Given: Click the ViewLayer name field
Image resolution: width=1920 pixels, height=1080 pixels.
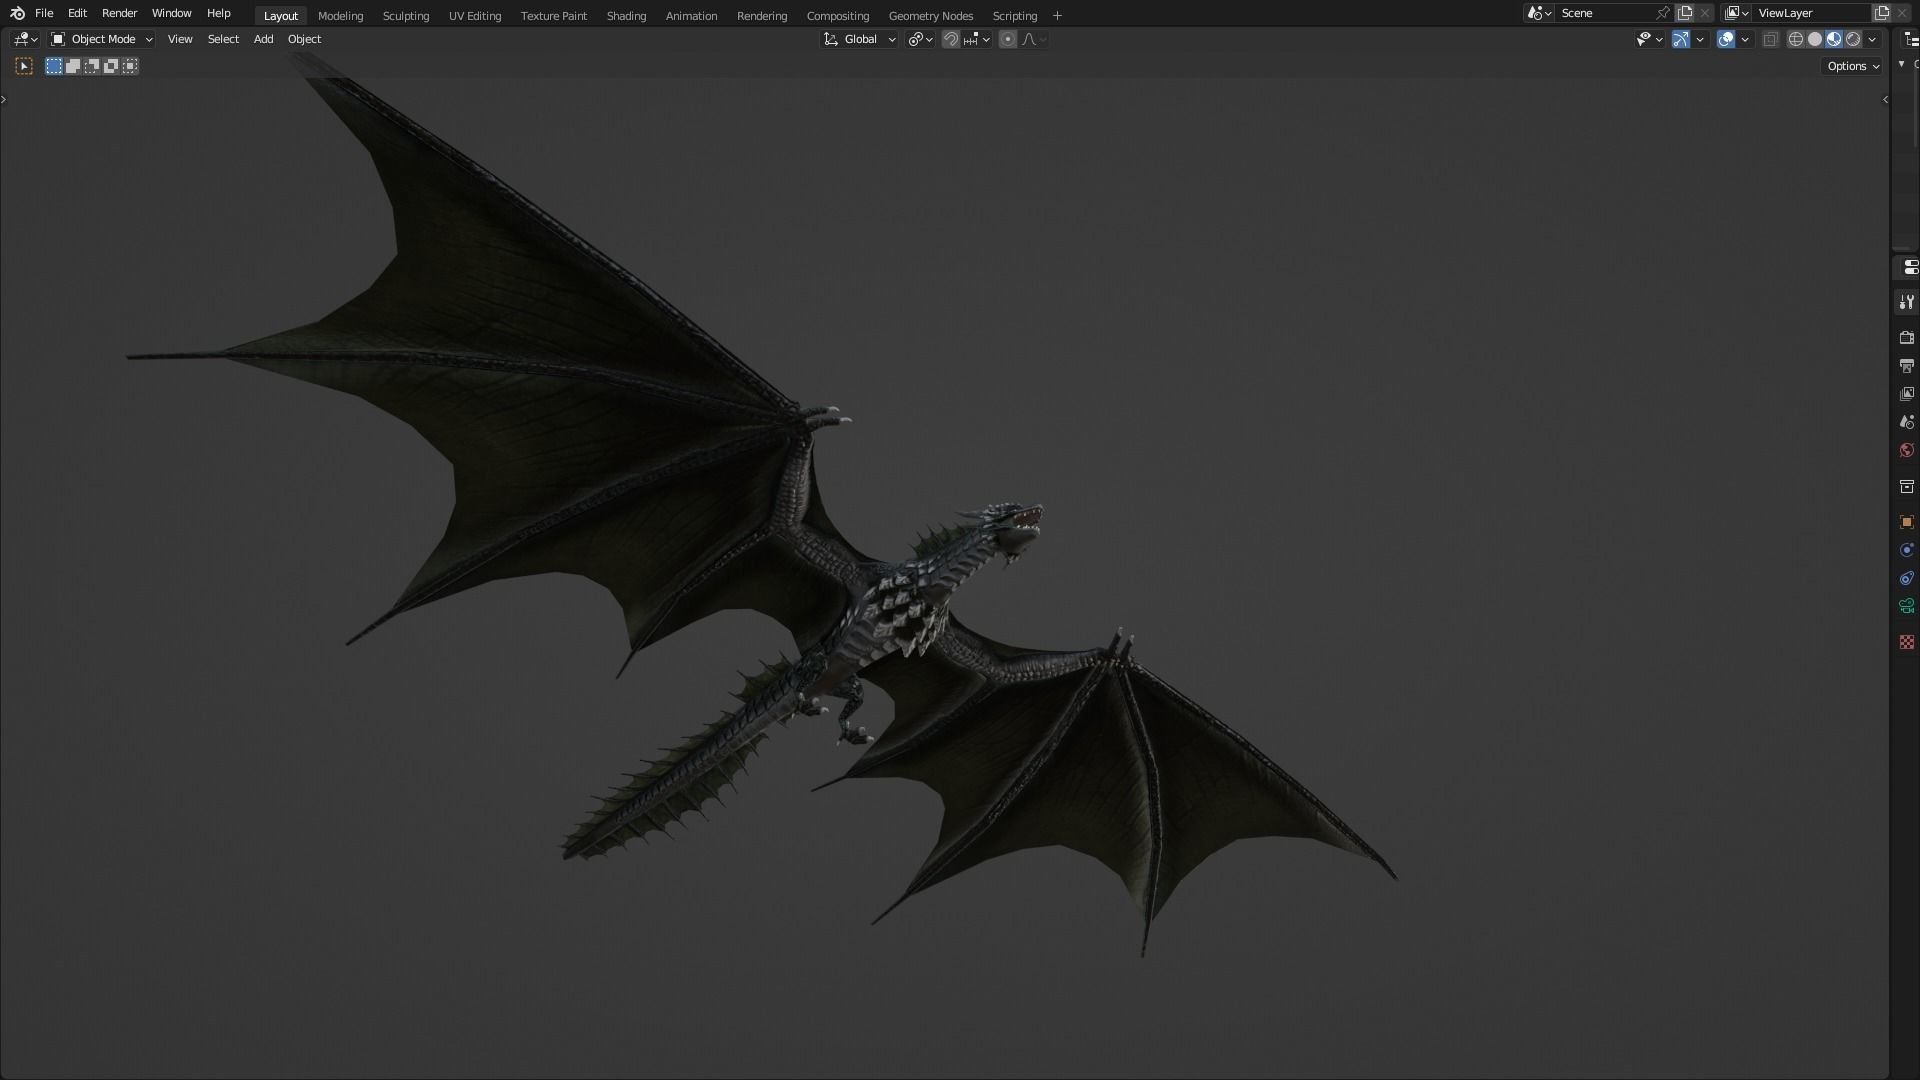Looking at the screenshot, I should 1812,13.
